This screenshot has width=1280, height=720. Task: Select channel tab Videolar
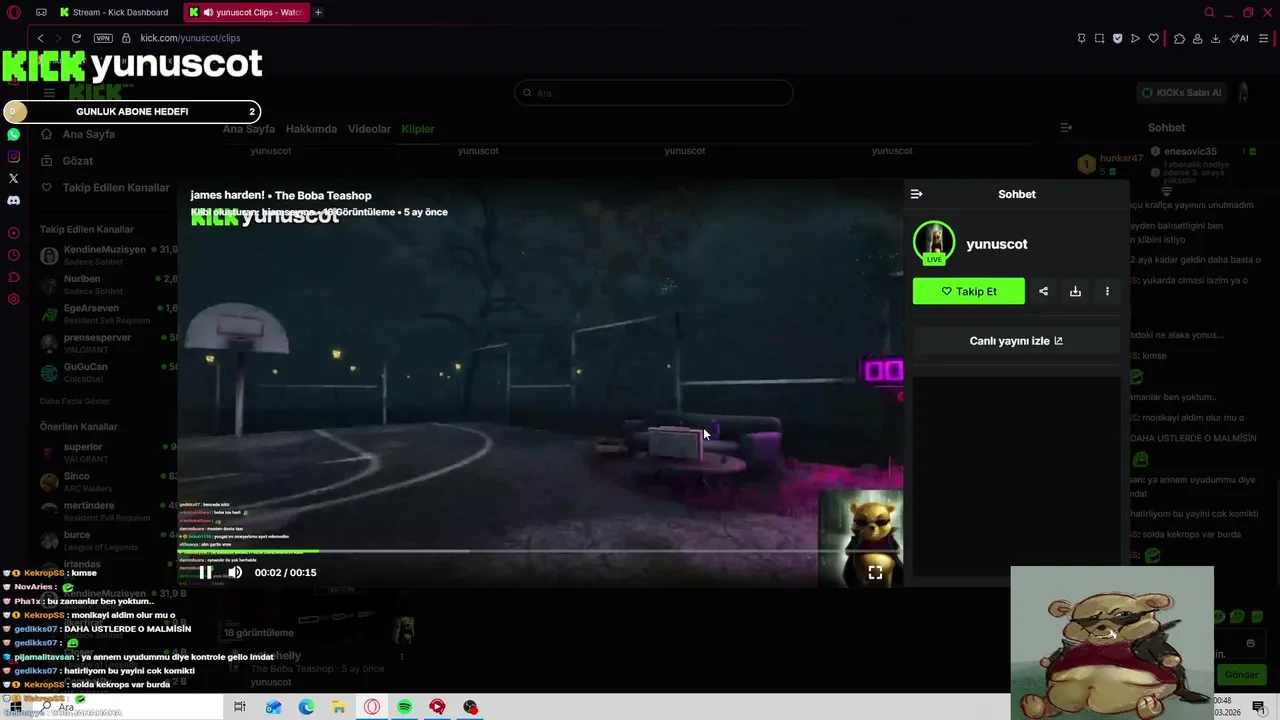tap(369, 129)
